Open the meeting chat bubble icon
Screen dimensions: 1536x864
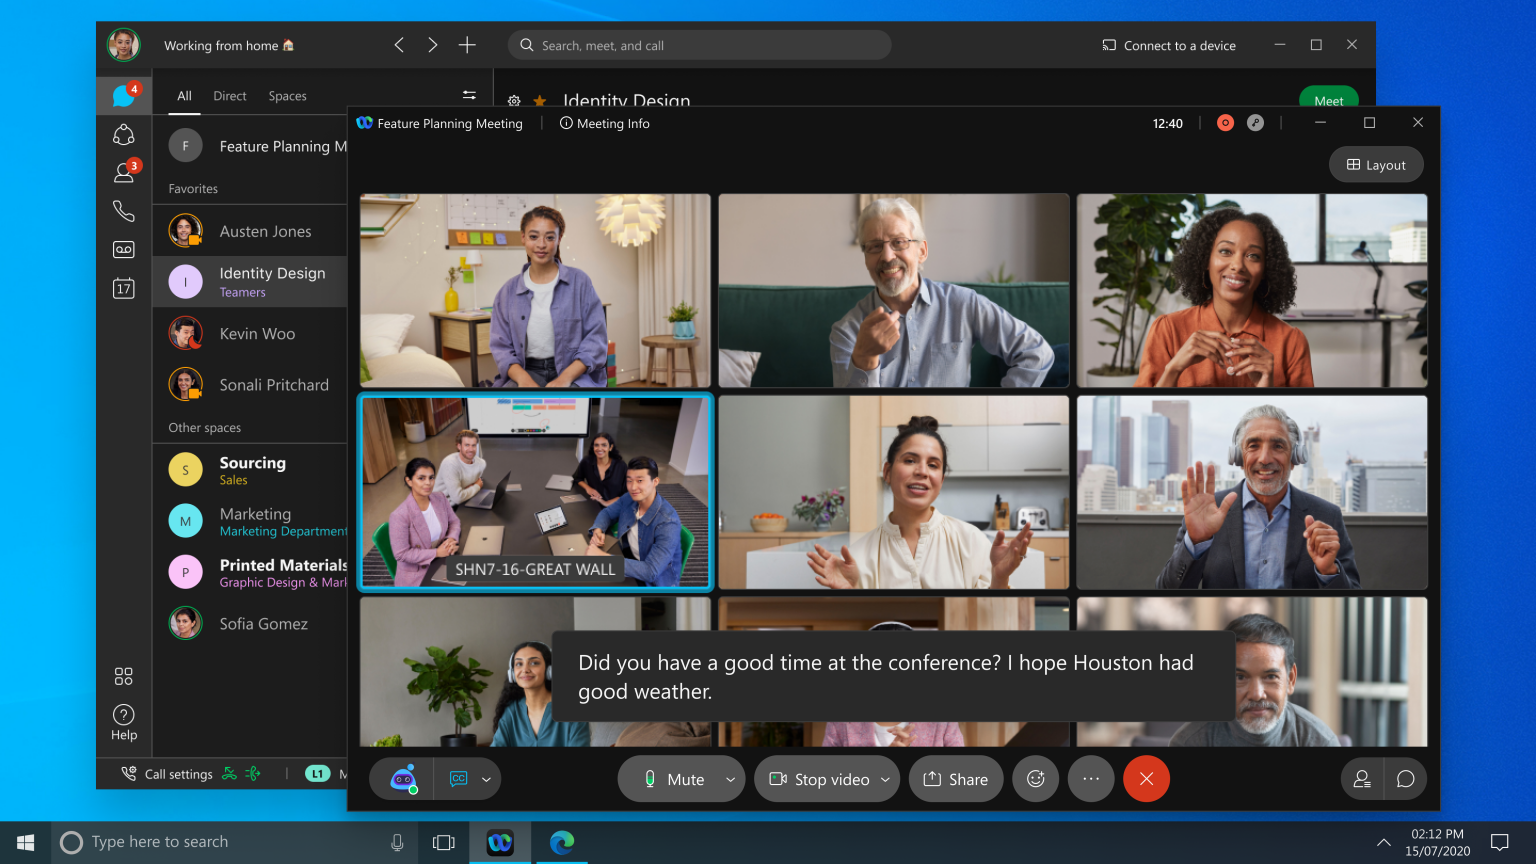tap(1405, 779)
